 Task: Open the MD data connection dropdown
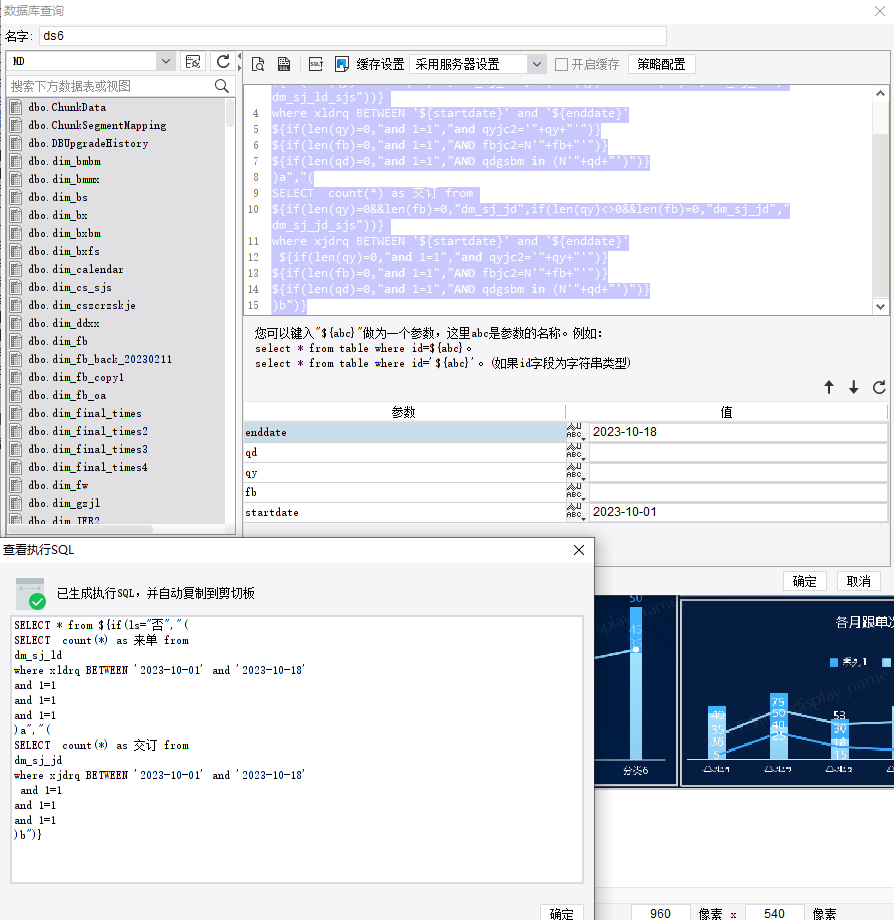tap(165, 61)
